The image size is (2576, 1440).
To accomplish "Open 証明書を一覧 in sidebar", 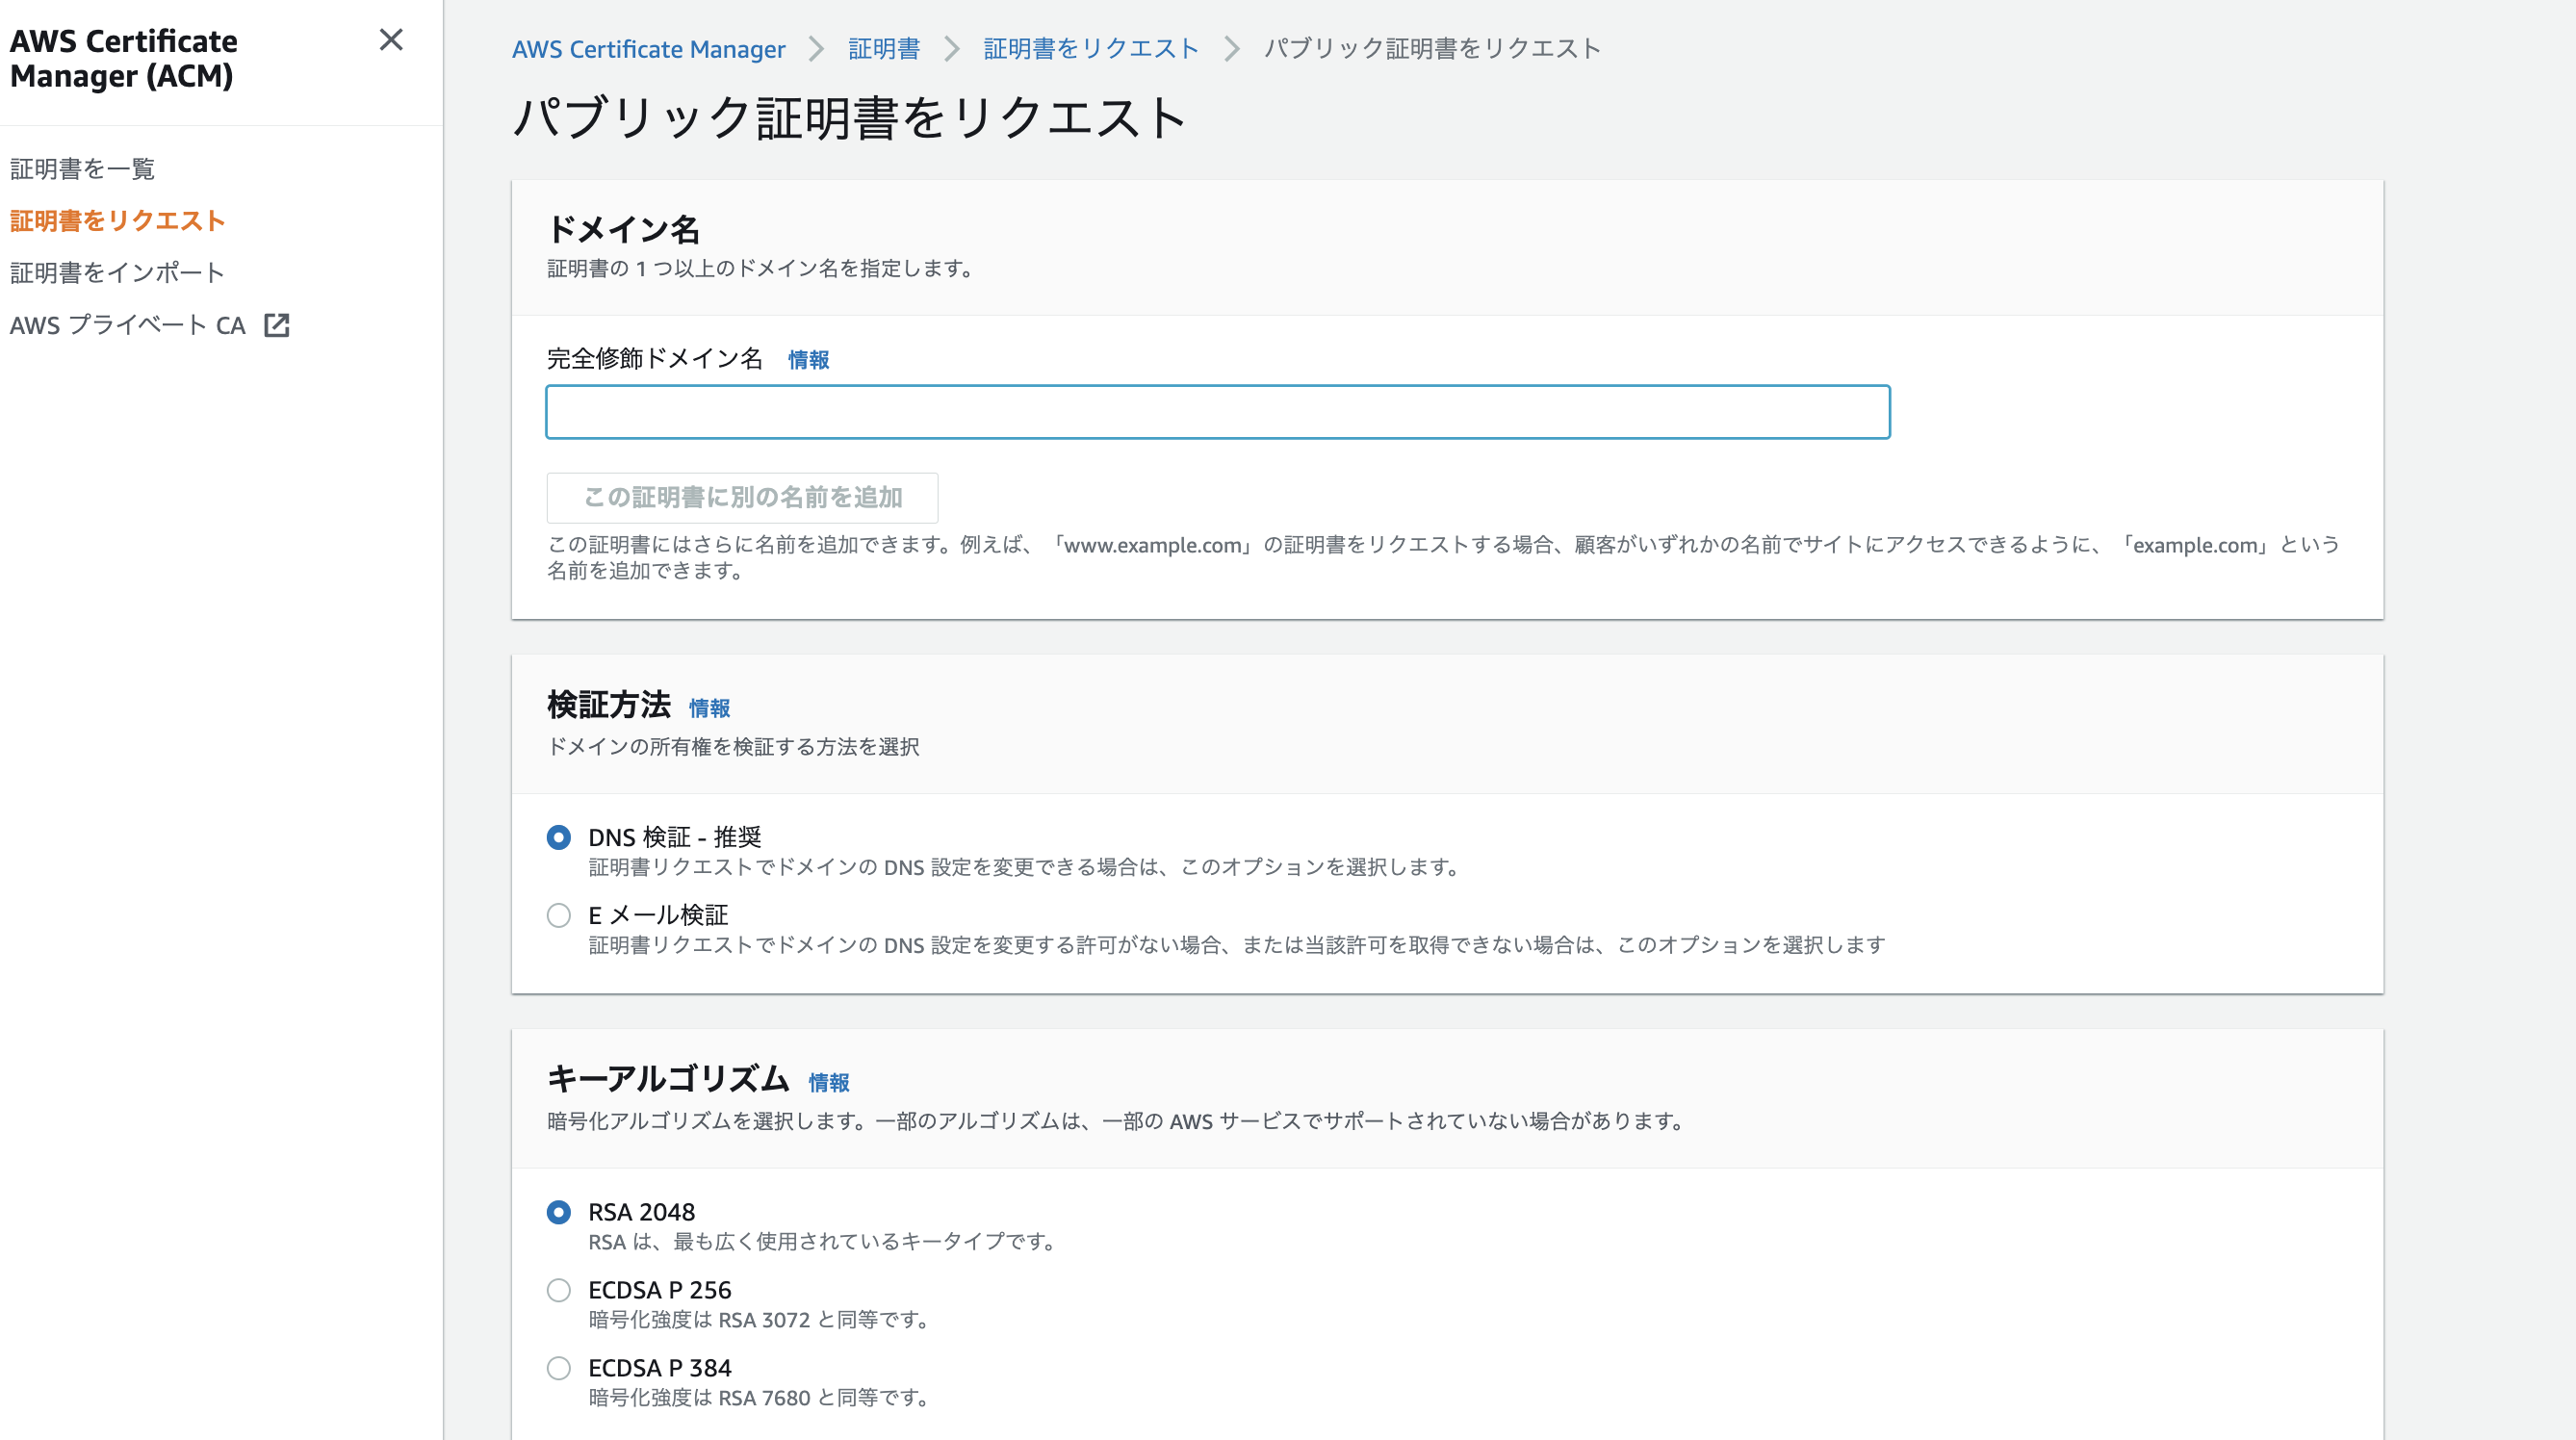I will [82, 169].
